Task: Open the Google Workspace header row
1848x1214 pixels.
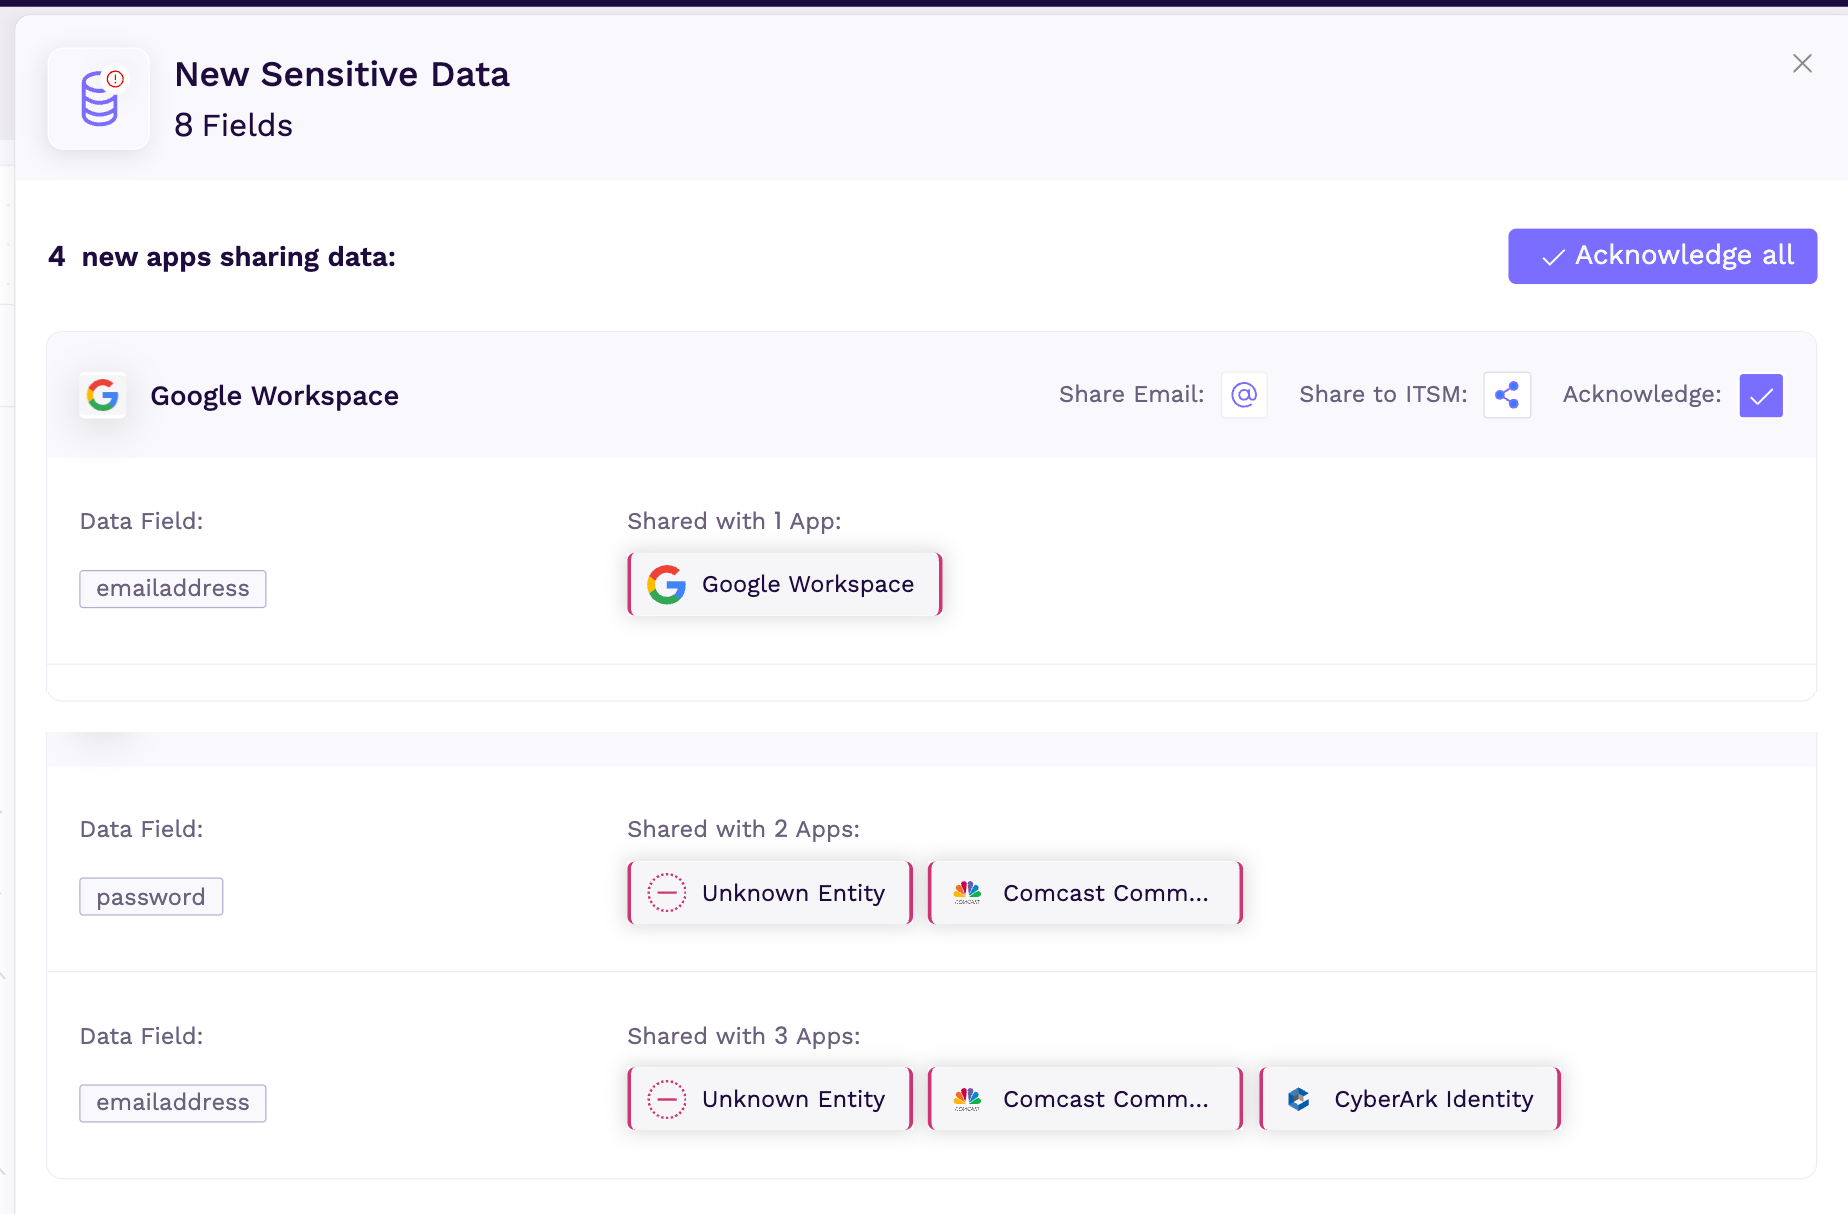Action: [x=274, y=396]
